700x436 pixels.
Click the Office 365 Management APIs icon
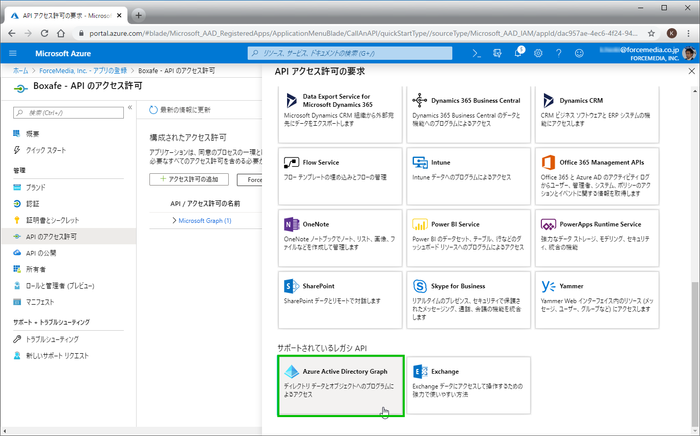click(x=548, y=162)
